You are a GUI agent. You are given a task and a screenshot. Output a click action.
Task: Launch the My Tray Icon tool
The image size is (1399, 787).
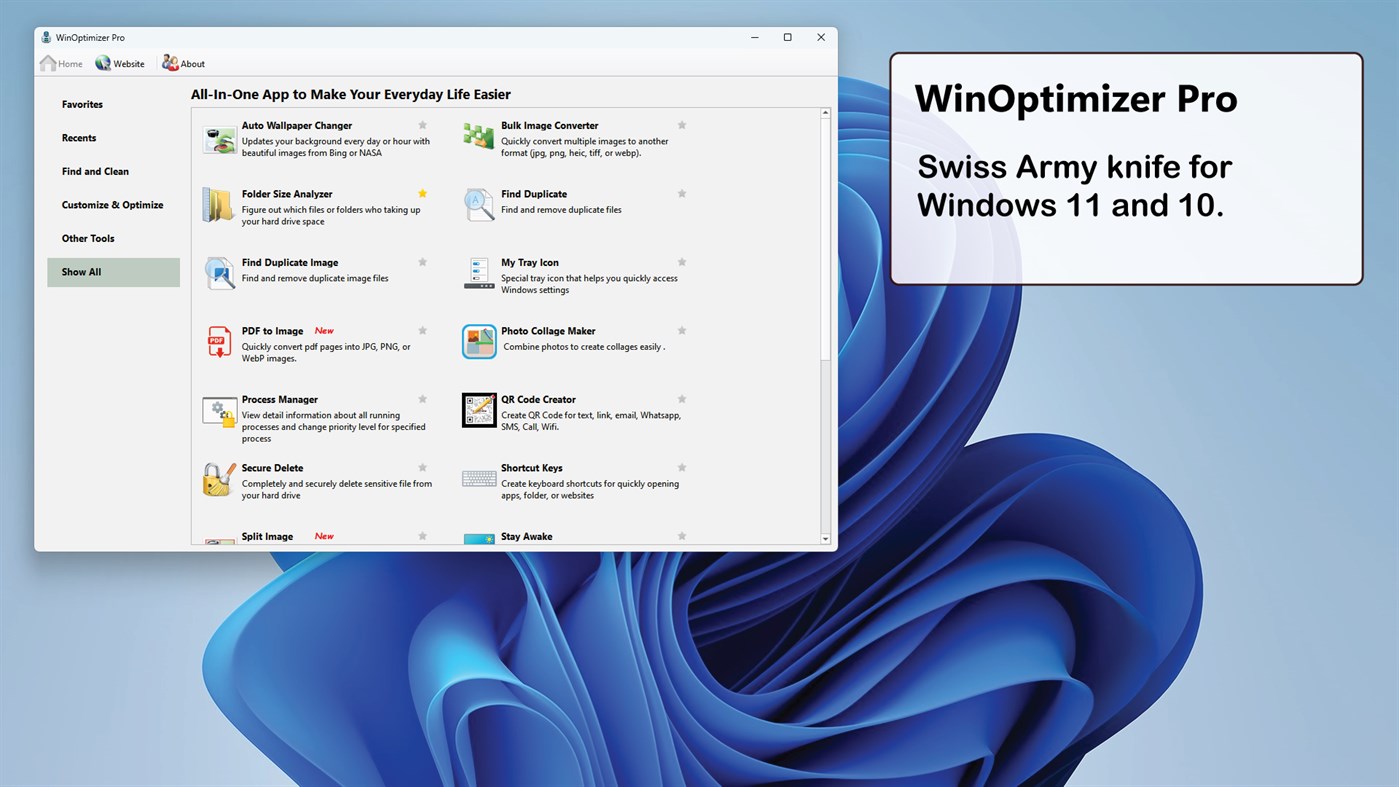tap(530, 262)
